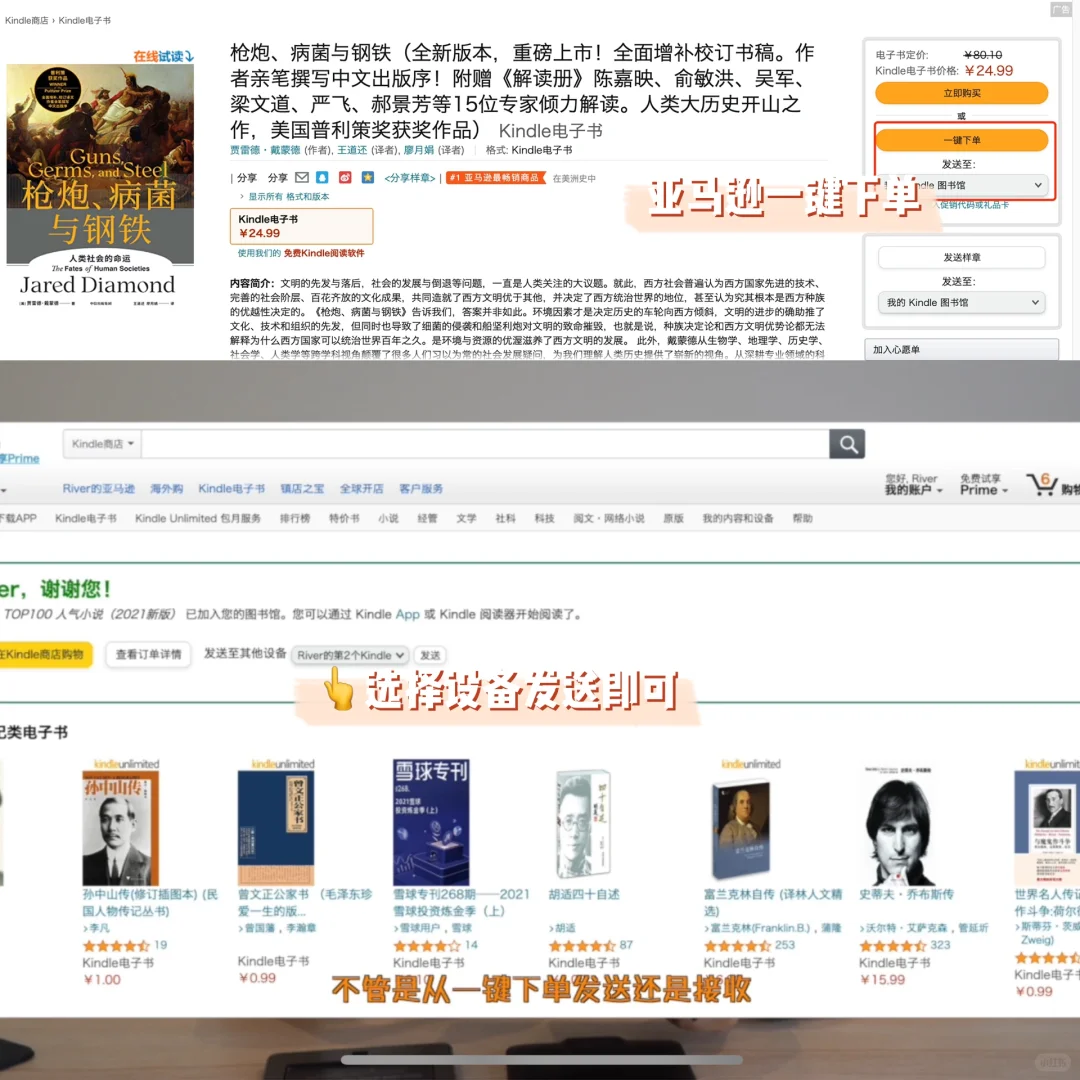Open the 科技 category tab
This screenshot has width=1080, height=1080.
click(544, 519)
